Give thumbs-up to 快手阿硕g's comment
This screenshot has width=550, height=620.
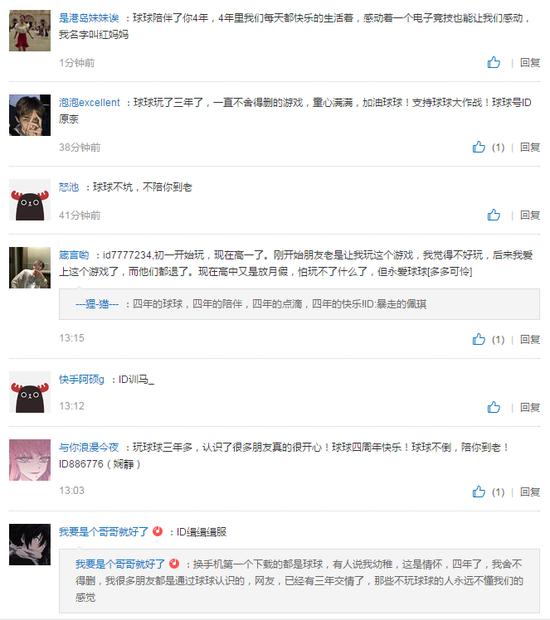[493, 407]
